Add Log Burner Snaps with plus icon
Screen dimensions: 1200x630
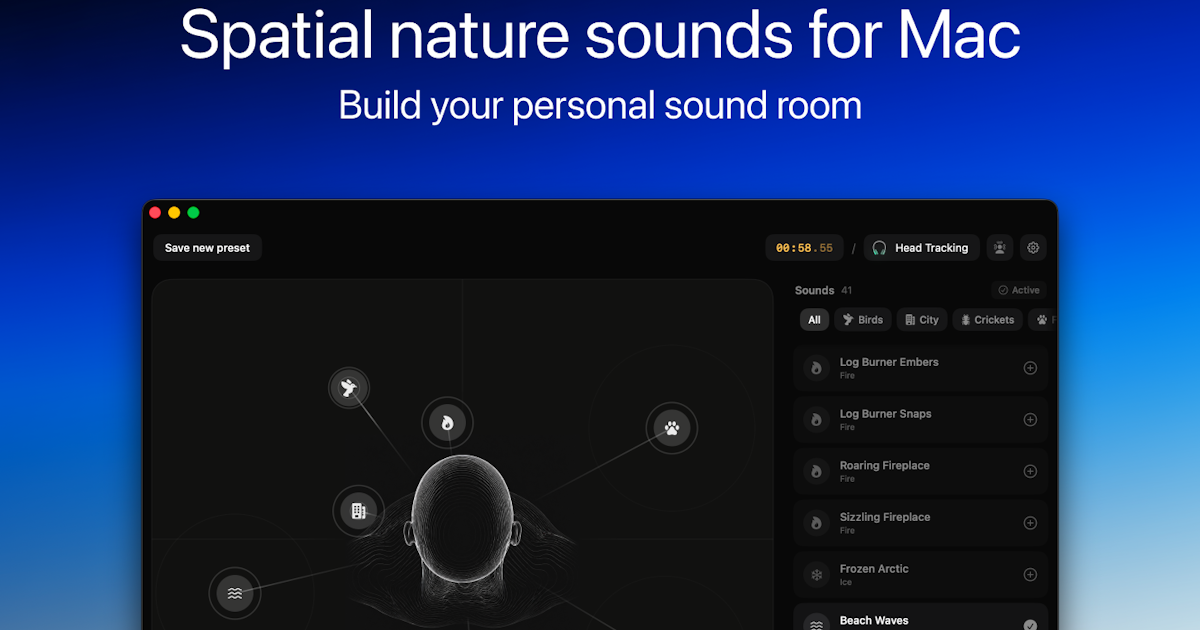tap(1030, 420)
